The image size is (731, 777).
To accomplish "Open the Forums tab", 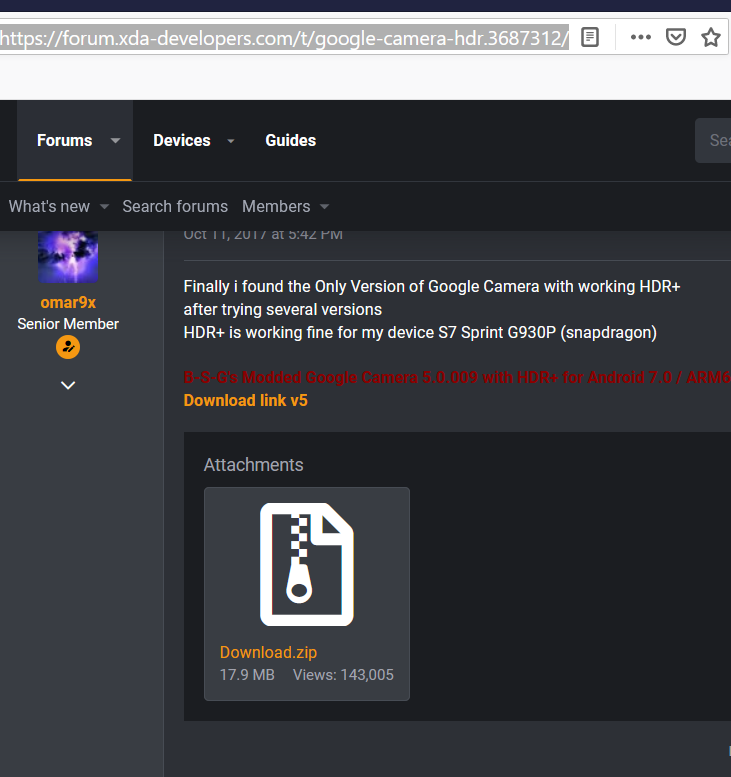I will click(x=64, y=140).
